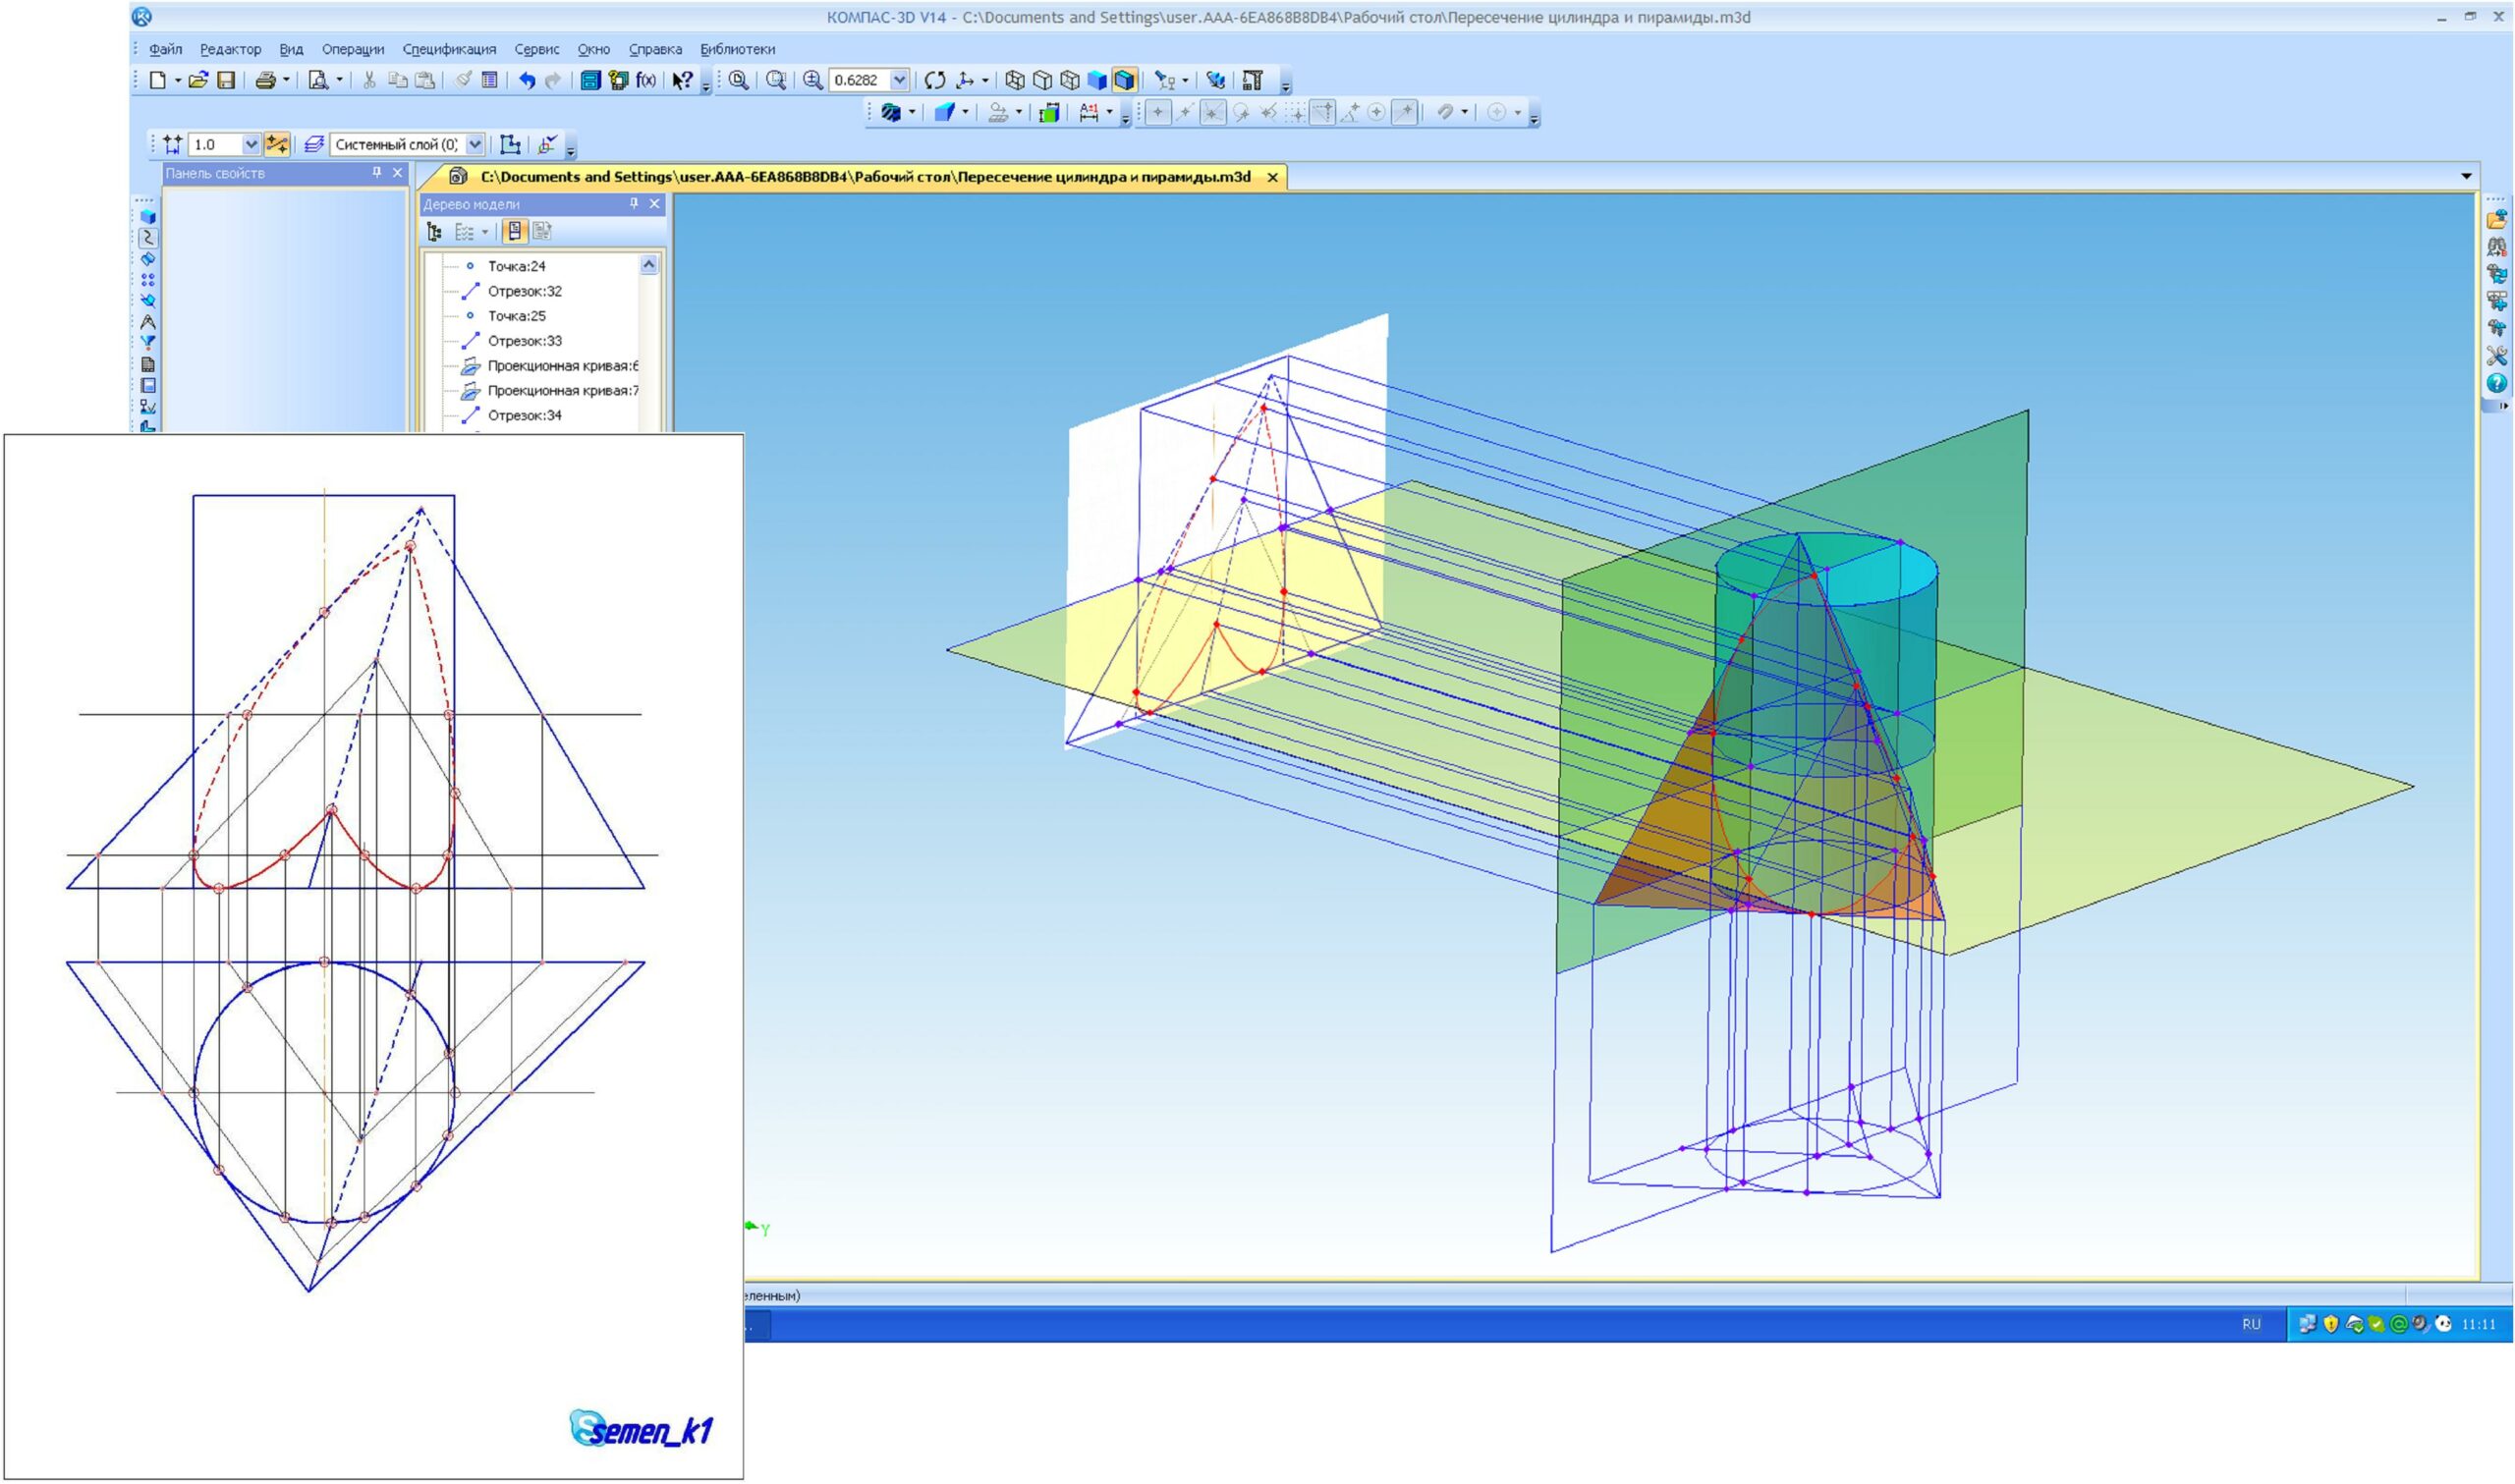The height and width of the screenshot is (1484, 2515).
Task: Toggle thin hidden lines display mode
Action: pos(1069,80)
